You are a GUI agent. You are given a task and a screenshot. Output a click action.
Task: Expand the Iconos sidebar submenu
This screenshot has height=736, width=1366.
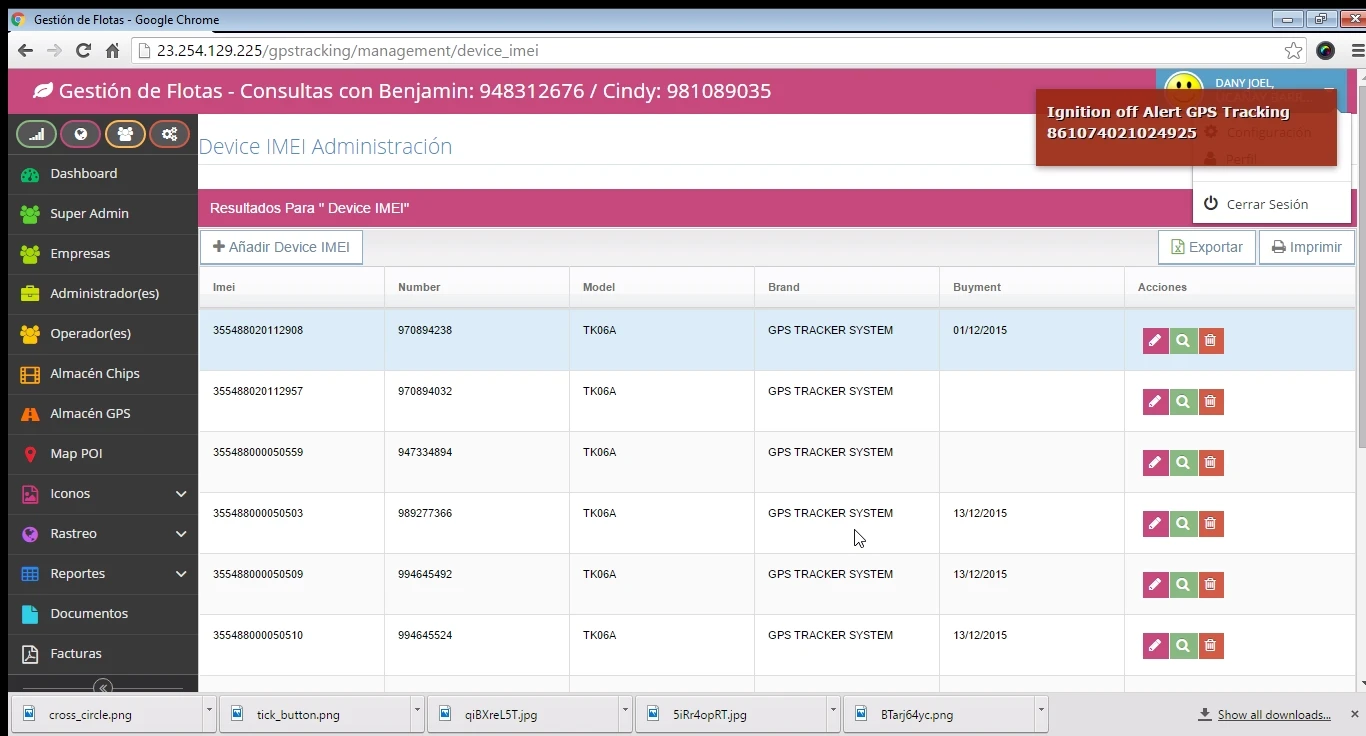(181, 494)
